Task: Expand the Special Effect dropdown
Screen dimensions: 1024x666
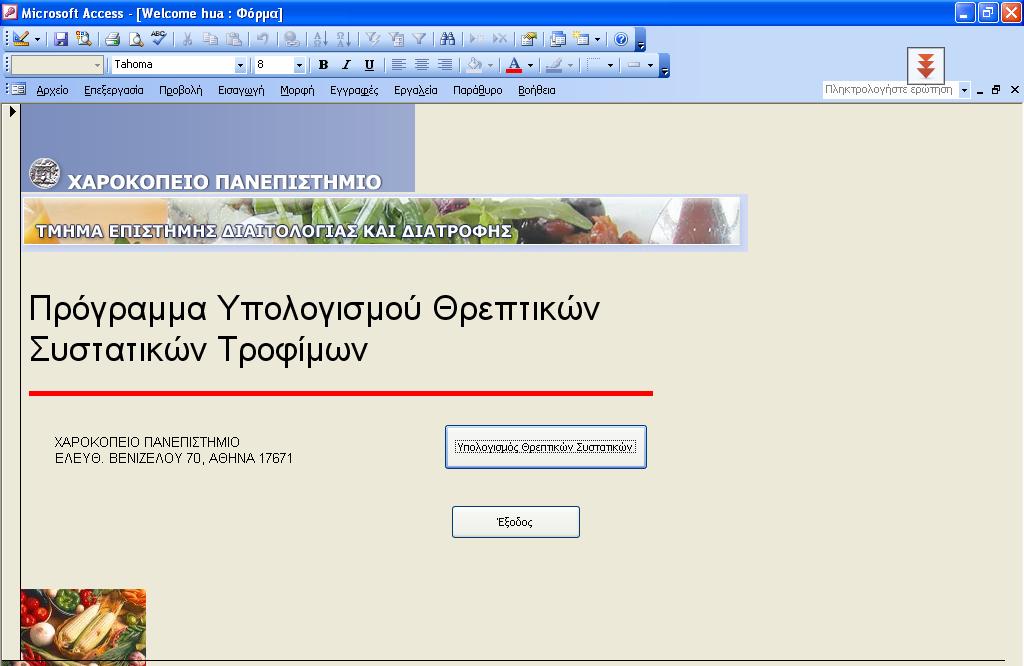Action: [x=650, y=65]
